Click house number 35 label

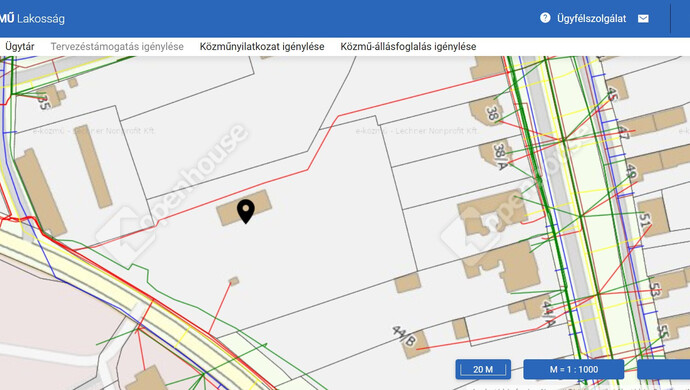pos(43,102)
